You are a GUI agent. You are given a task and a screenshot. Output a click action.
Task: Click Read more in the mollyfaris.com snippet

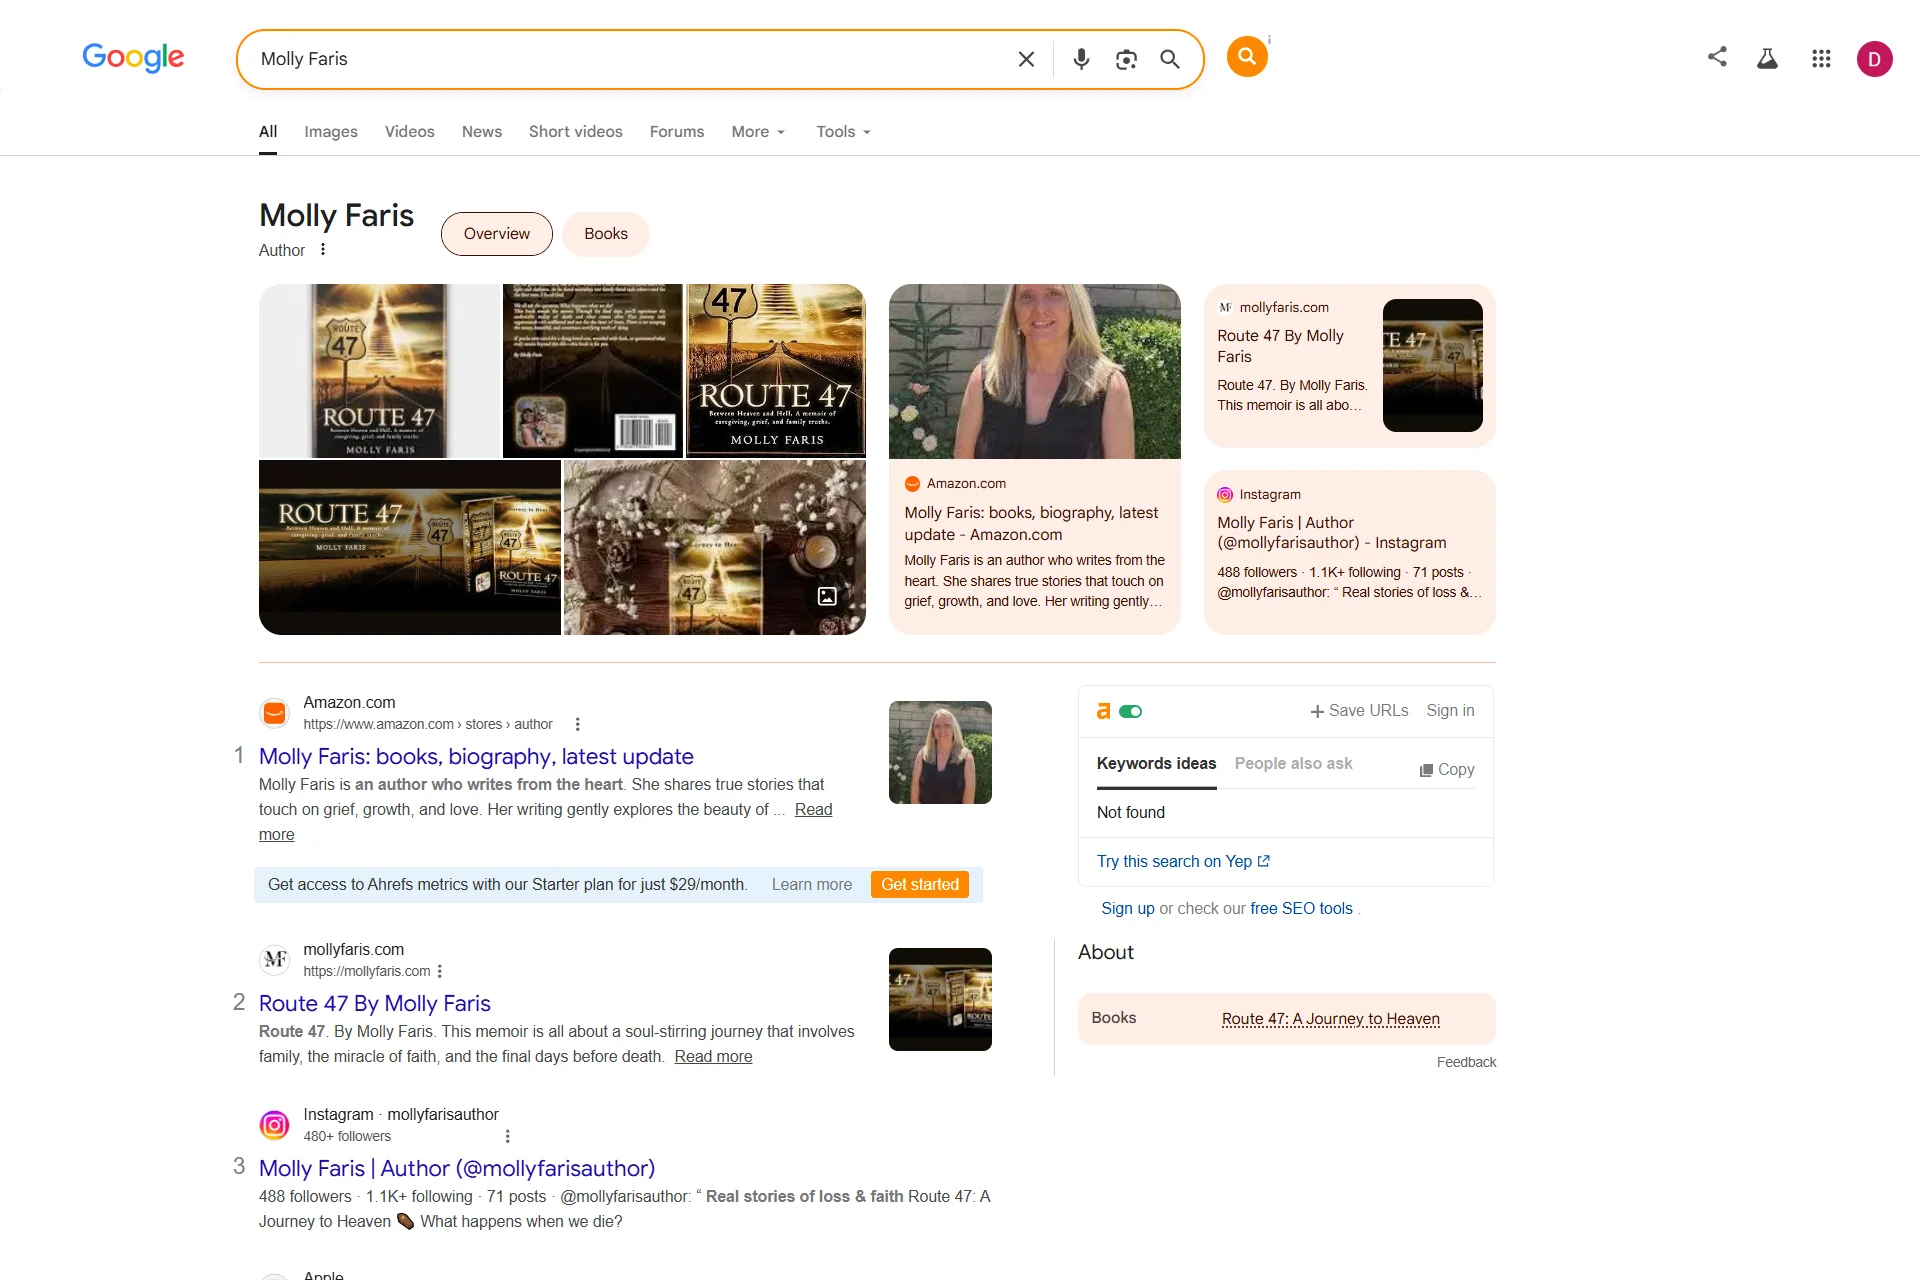(713, 1057)
